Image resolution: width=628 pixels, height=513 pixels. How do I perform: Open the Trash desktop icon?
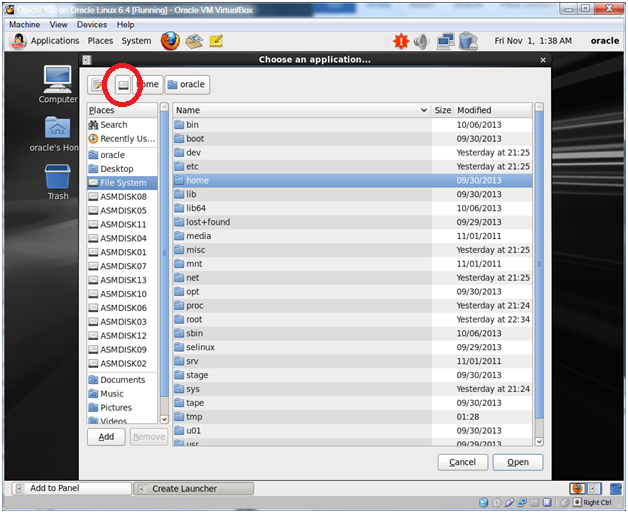(x=57, y=178)
